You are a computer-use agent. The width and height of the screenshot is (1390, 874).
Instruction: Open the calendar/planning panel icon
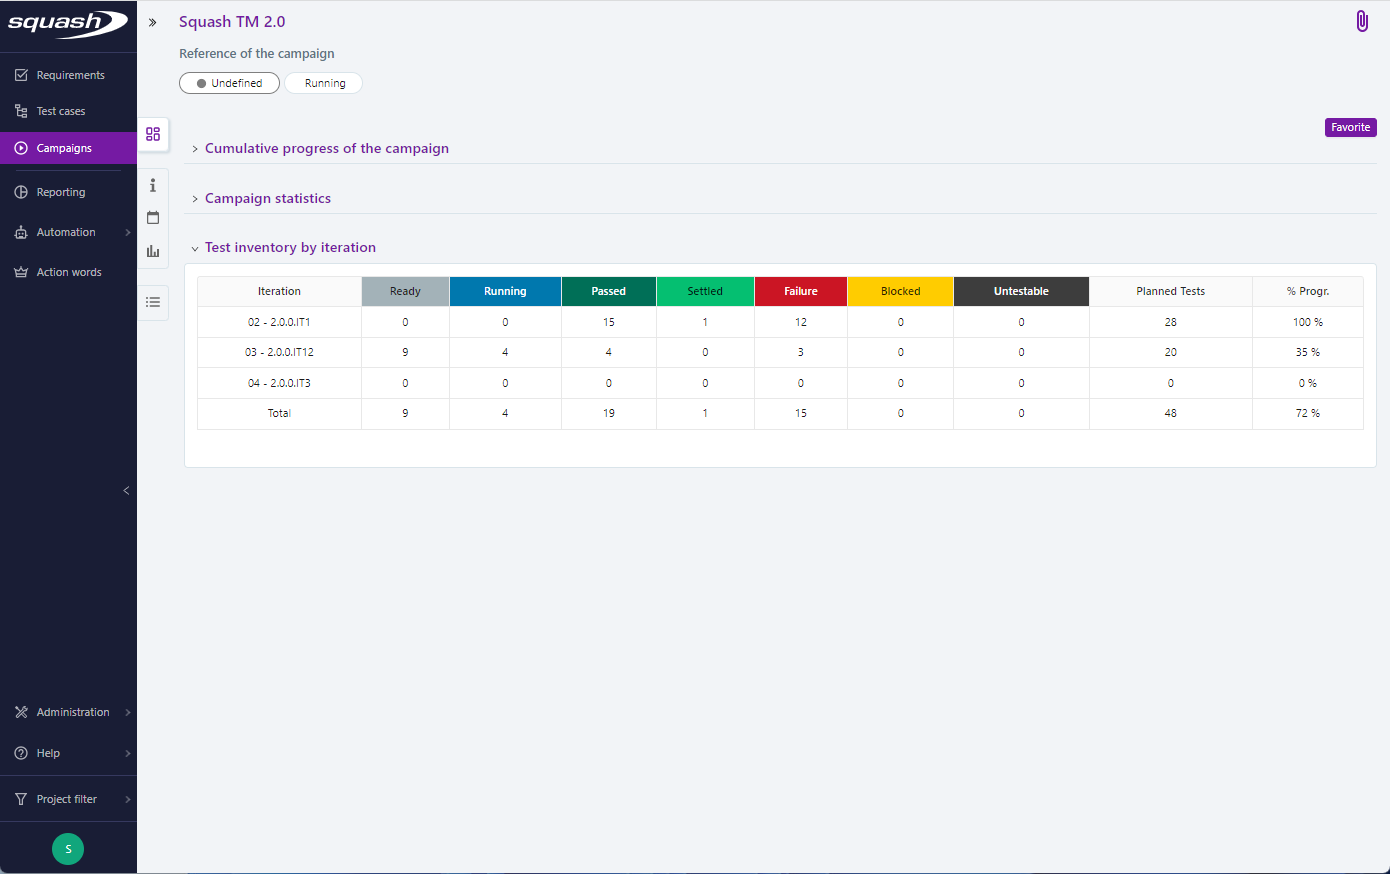click(153, 217)
